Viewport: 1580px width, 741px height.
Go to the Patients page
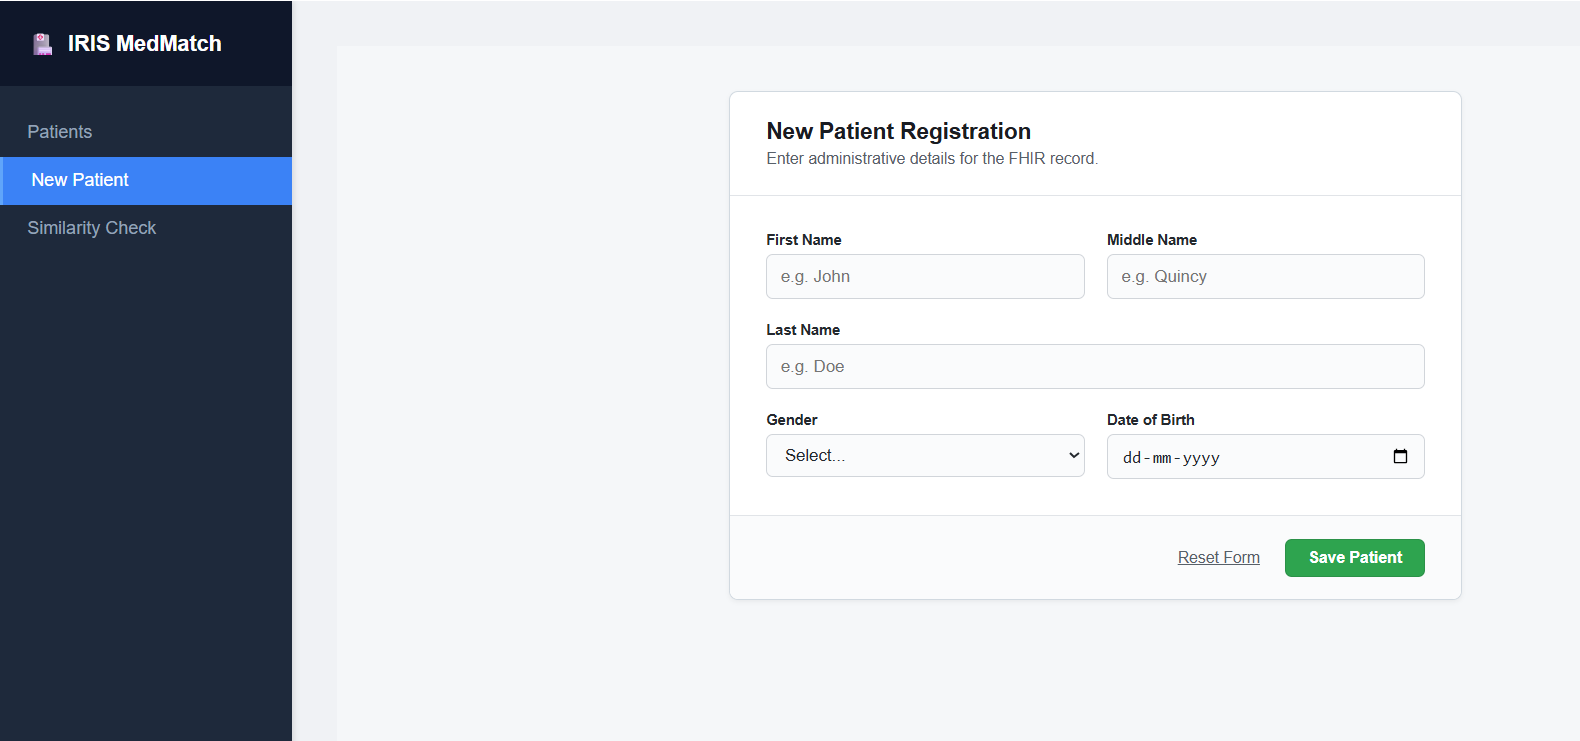tap(60, 132)
